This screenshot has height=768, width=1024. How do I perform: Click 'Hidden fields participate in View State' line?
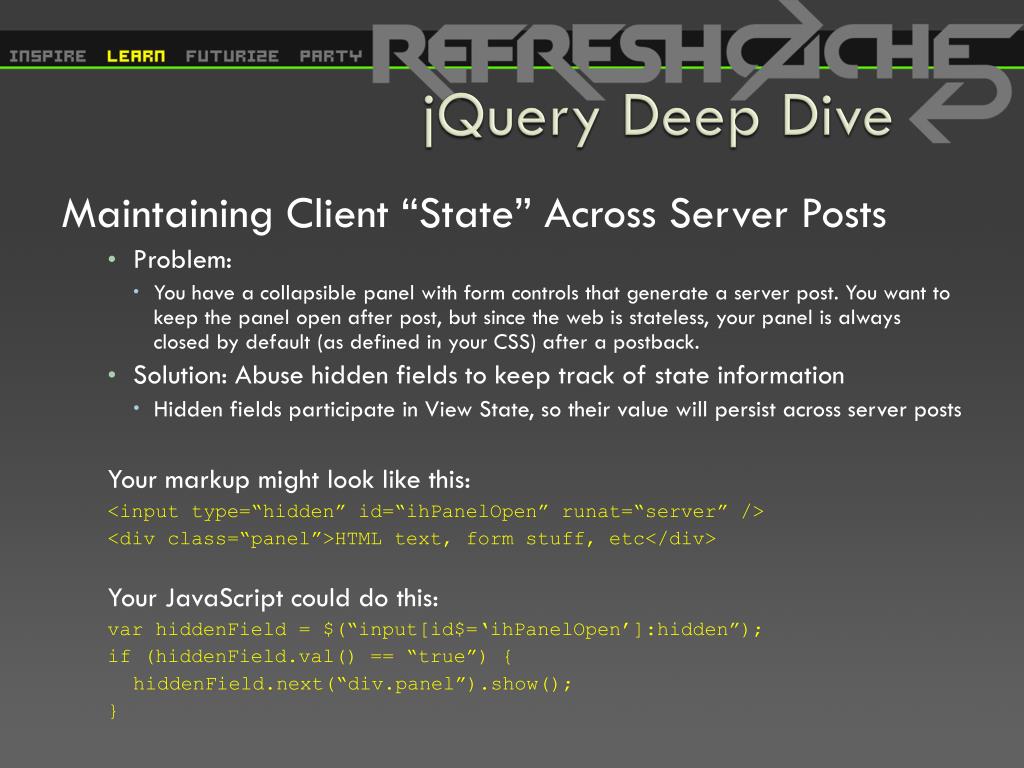tap(557, 410)
